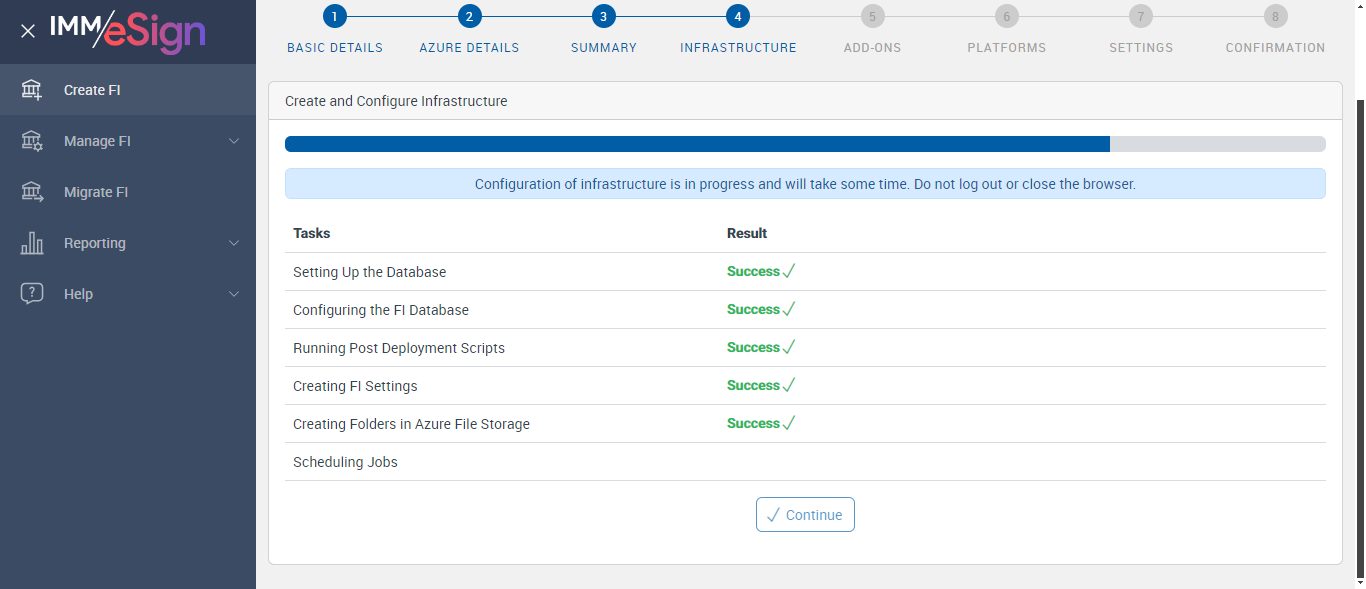Go to step 3 circle Summary

[603, 16]
